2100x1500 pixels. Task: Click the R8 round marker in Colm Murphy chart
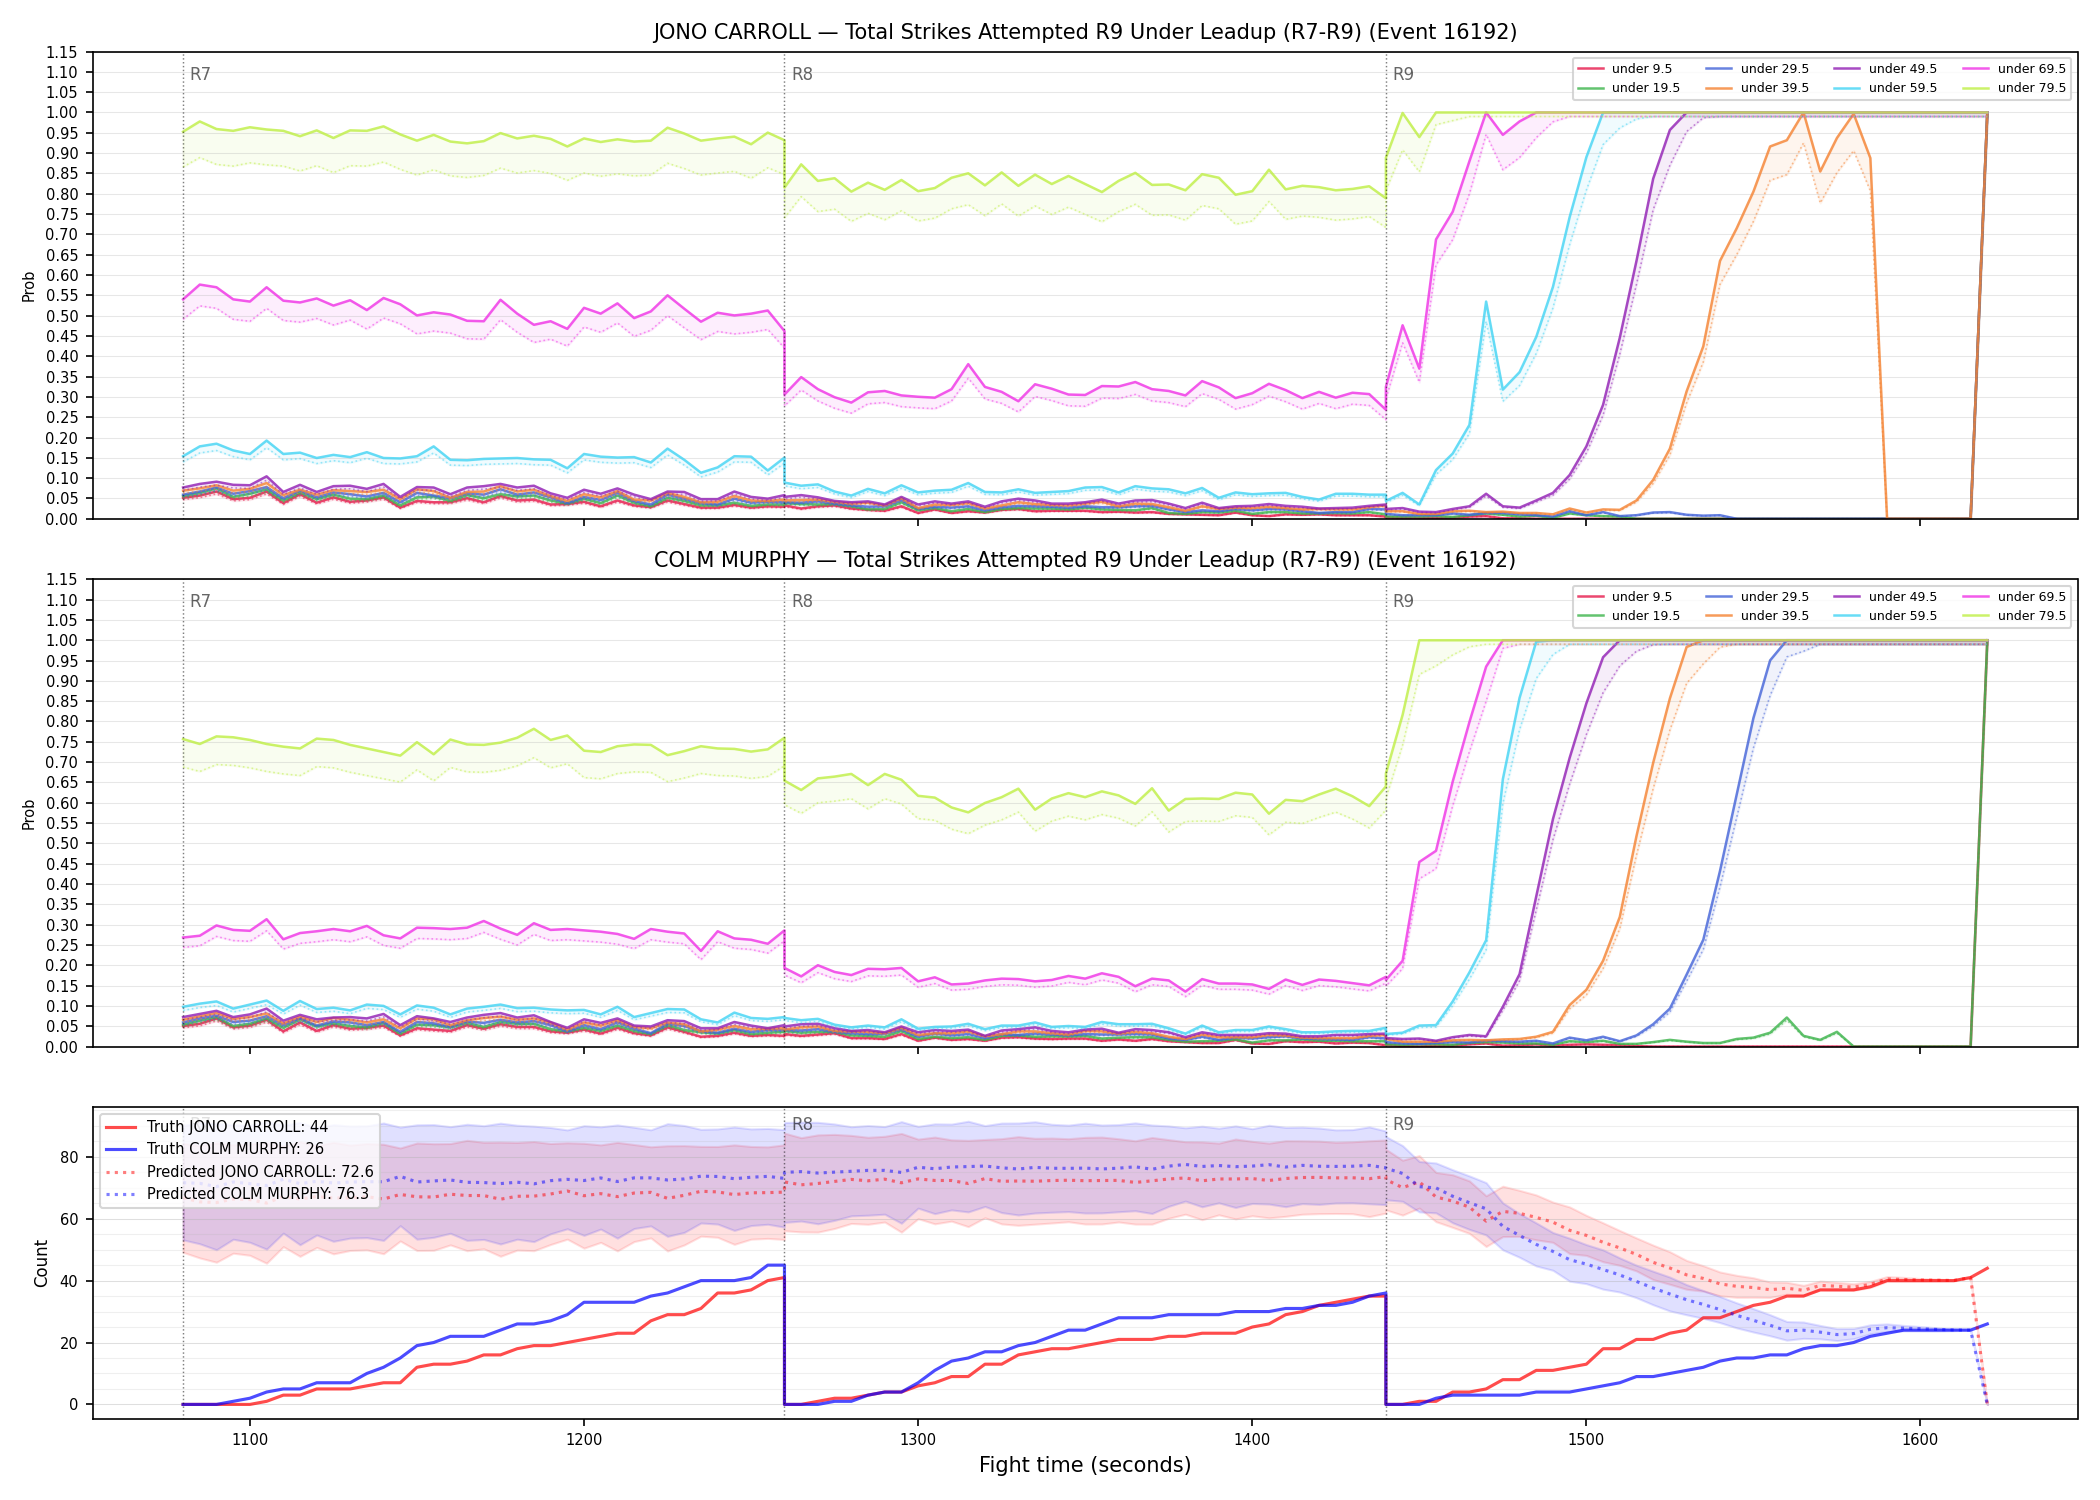(x=802, y=601)
